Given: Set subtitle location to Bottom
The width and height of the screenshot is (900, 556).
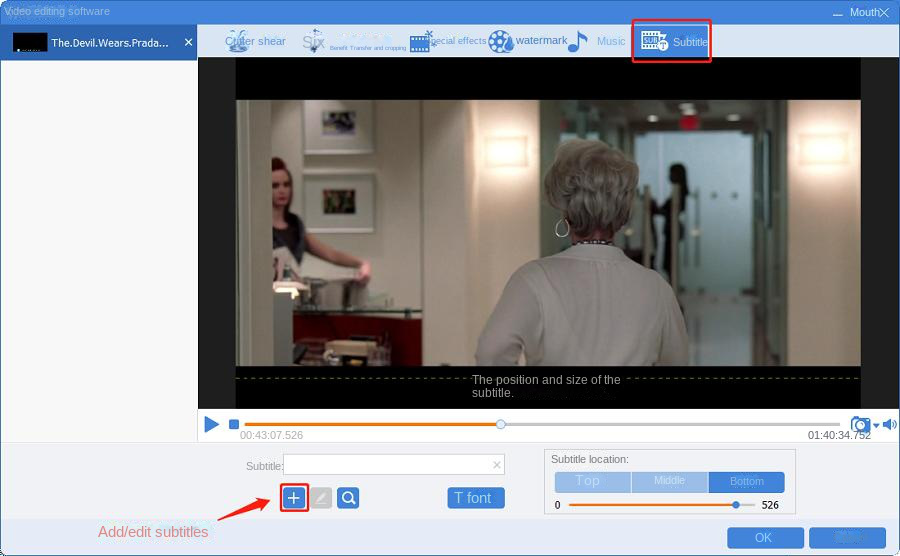Looking at the screenshot, I should [x=746, y=482].
